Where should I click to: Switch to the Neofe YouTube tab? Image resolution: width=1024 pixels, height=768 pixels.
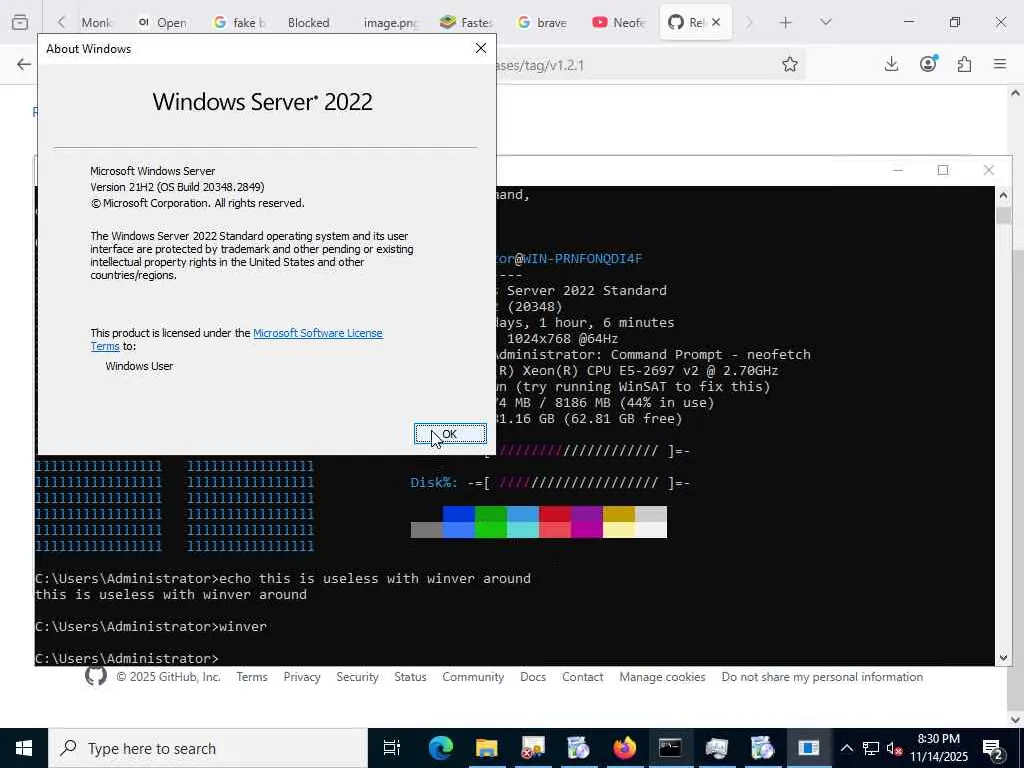pos(618,23)
